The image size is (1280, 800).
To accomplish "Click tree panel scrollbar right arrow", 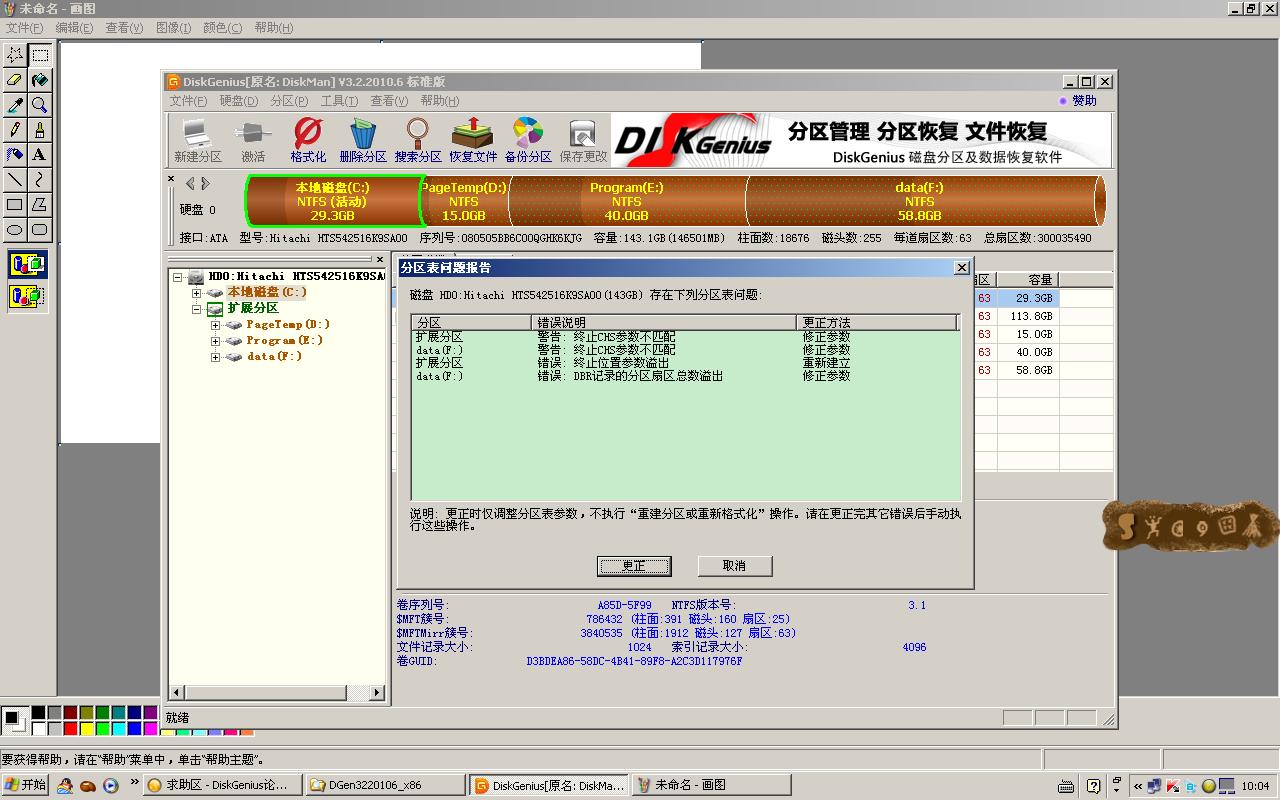I will pos(377,692).
